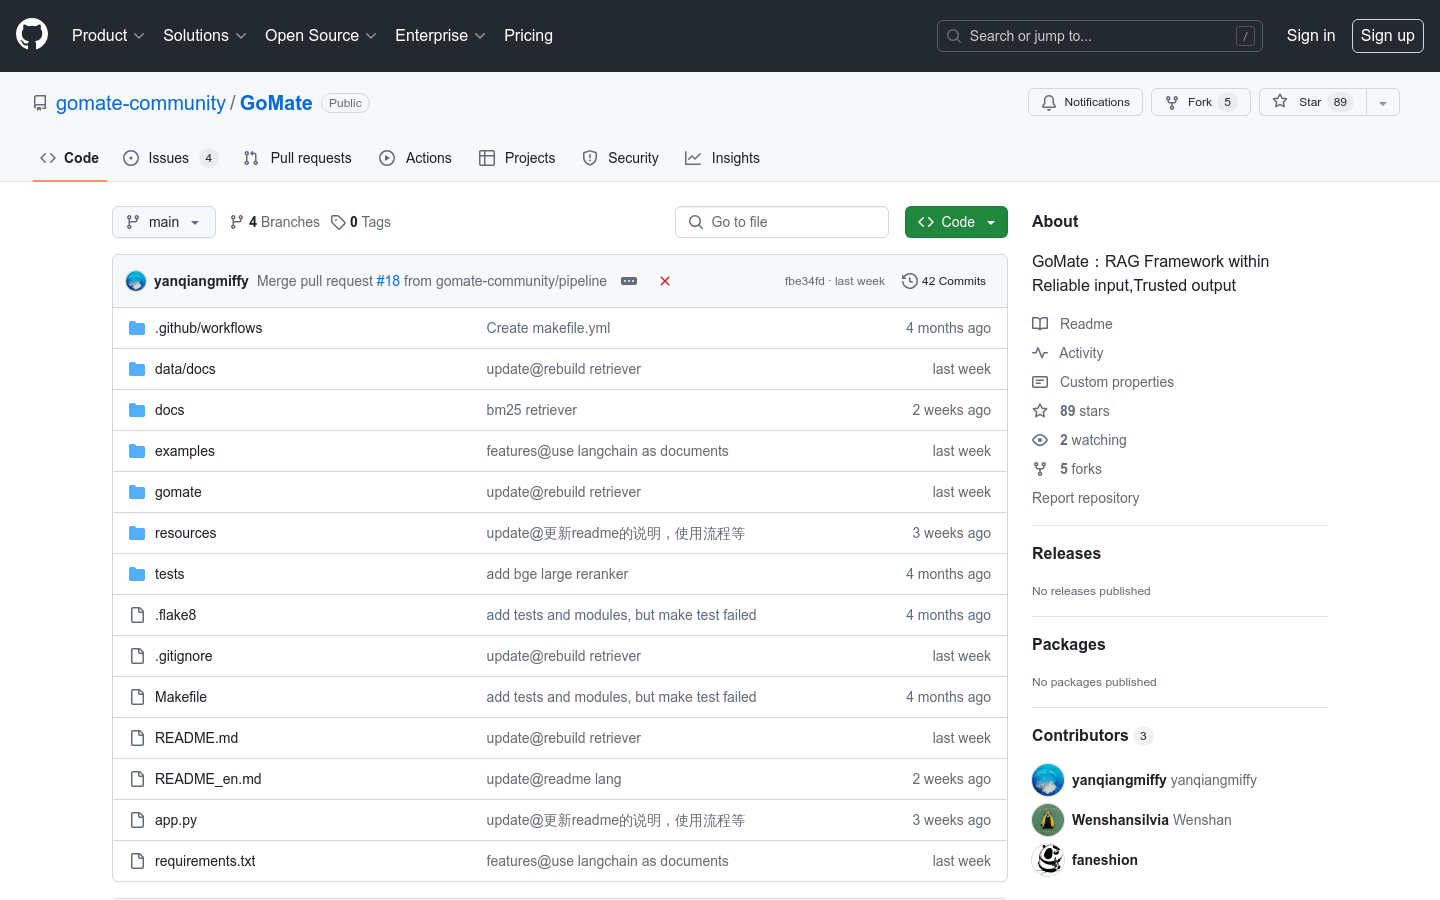
Task: Open the examples folder
Action: click(185, 451)
